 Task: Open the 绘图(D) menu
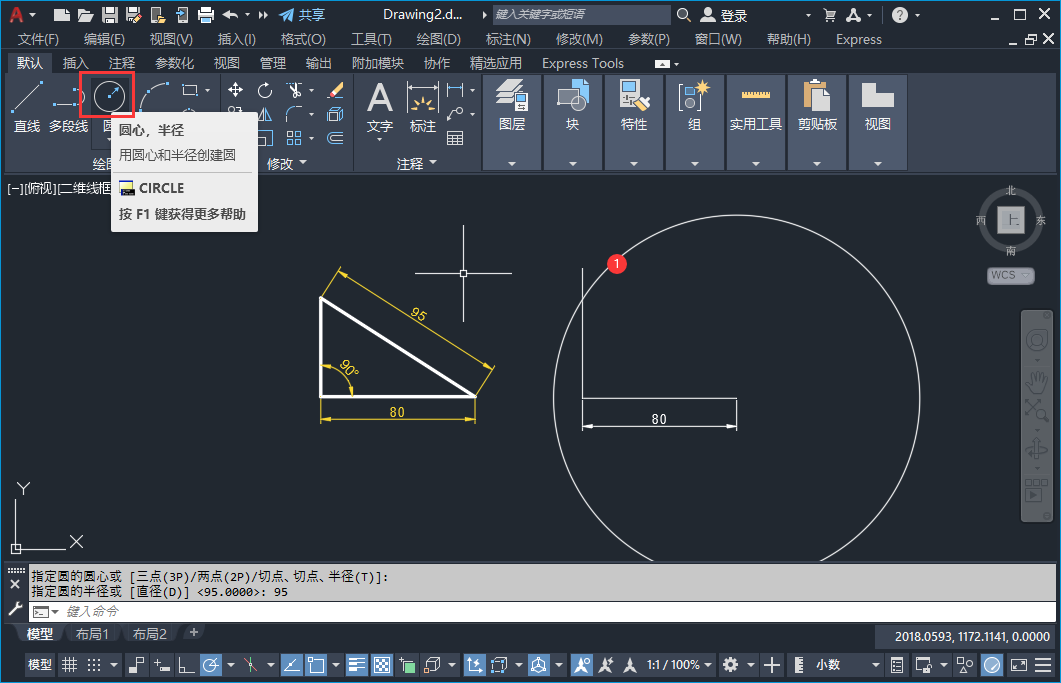[437, 39]
